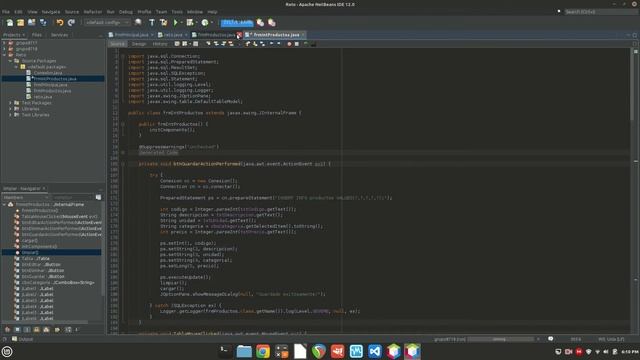Open the Window menu
The width and height of the screenshot is (640, 360).
(x=195, y=12)
